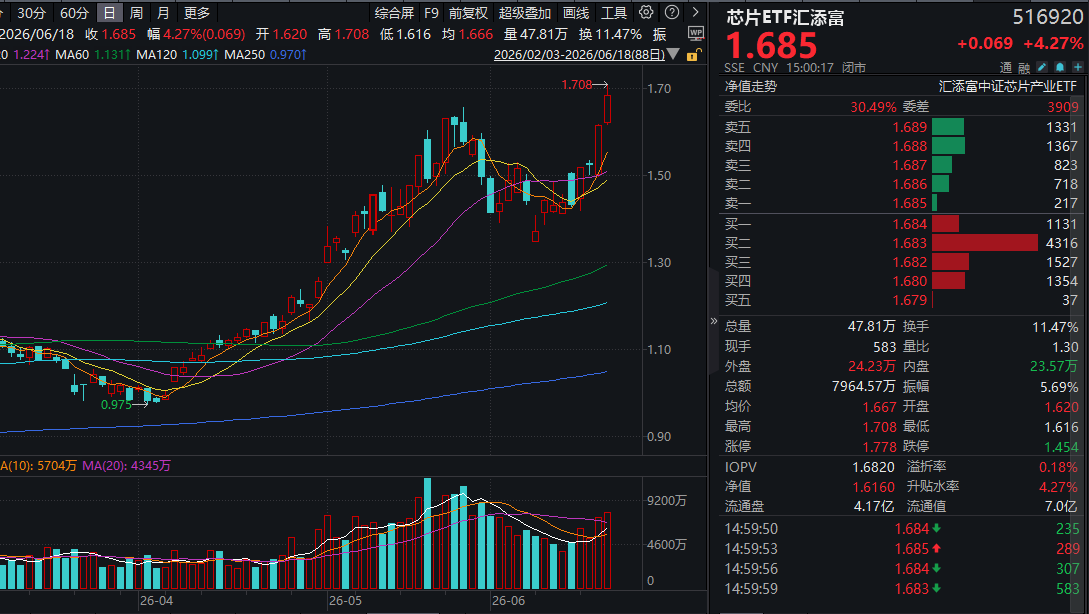Select 买一 bid row at 1.684
The width and height of the screenshot is (1089, 614).
pyautogui.click(x=901, y=224)
